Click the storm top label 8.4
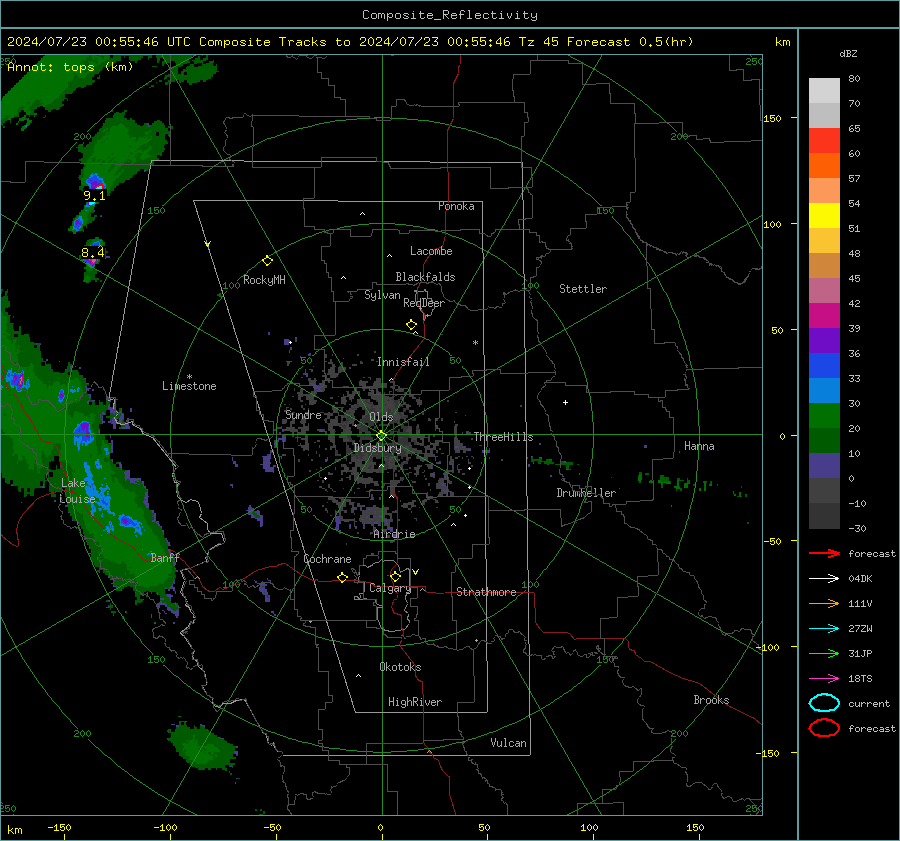 click(92, 253)
